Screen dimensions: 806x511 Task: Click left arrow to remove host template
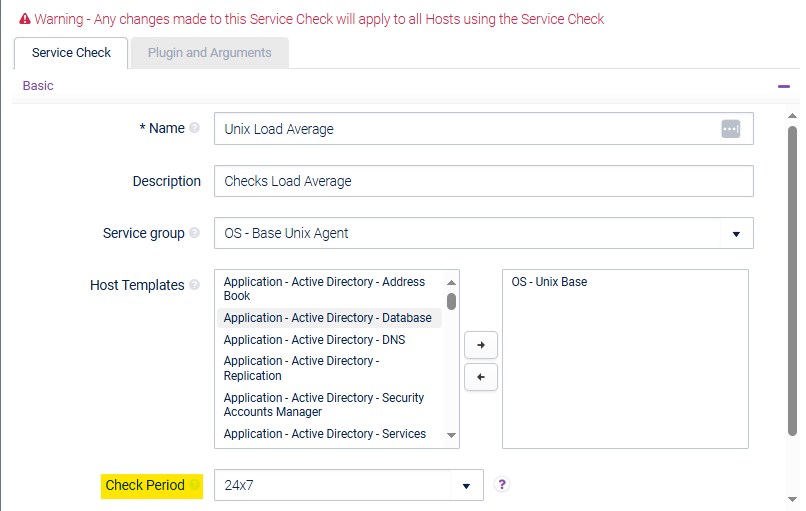481,377
